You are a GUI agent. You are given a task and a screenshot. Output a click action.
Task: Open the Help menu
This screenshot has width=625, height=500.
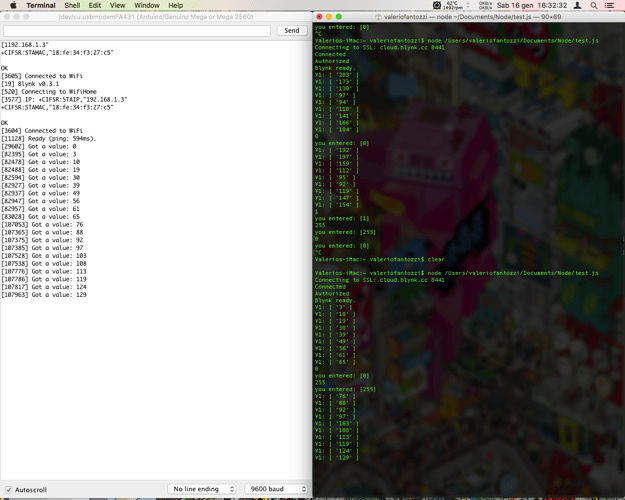(175, 5)
